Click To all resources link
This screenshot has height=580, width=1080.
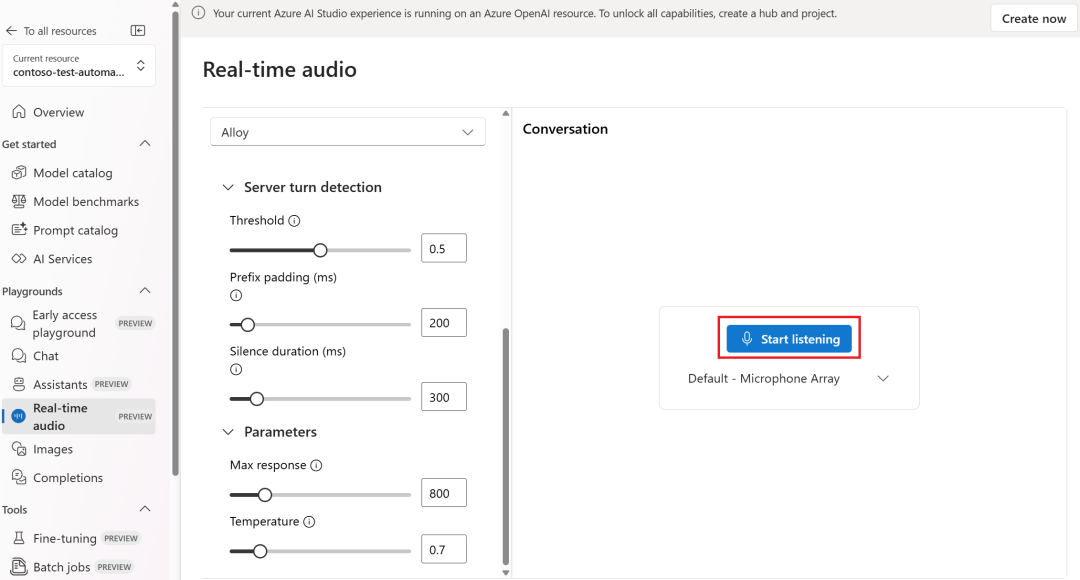click(x=60, y=31)
